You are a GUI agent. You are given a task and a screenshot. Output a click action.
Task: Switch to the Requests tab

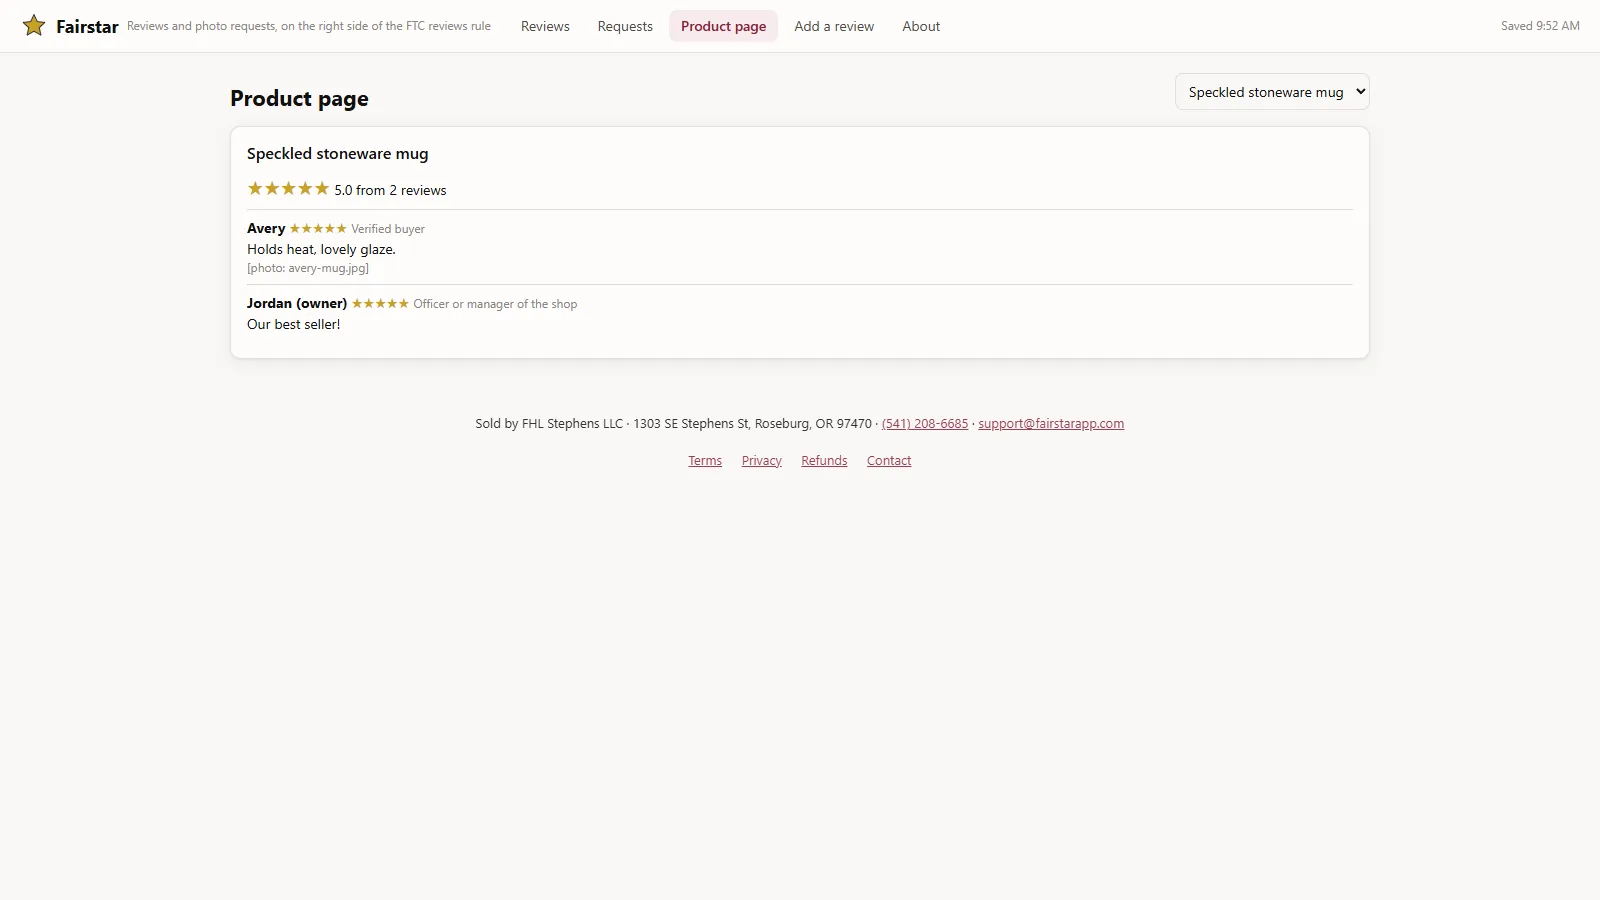pyautogui.click(x=625, y=26)
